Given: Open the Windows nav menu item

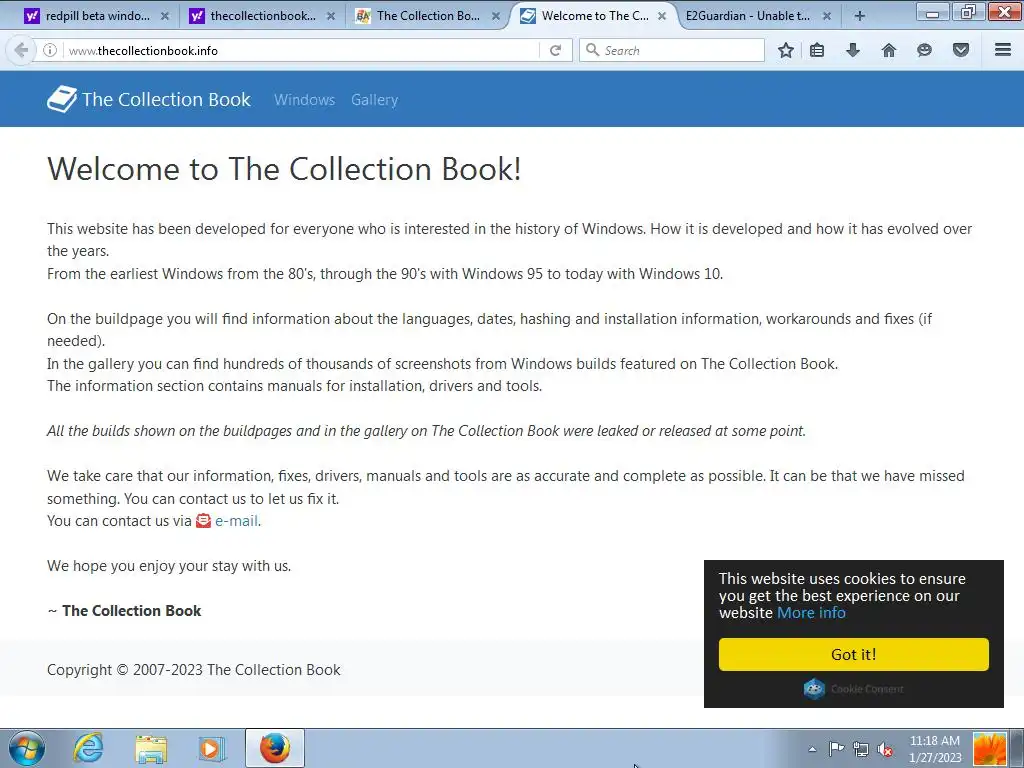Looking at the screenshot, I should (304, 100).
